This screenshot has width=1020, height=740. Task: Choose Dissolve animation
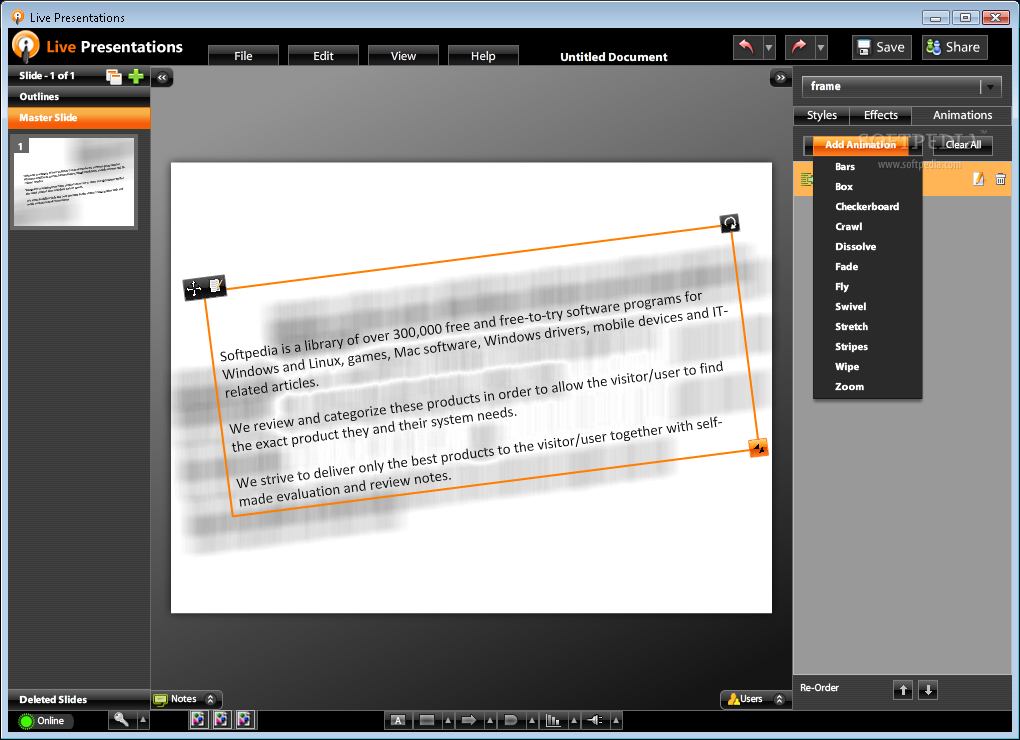point(867,246)
